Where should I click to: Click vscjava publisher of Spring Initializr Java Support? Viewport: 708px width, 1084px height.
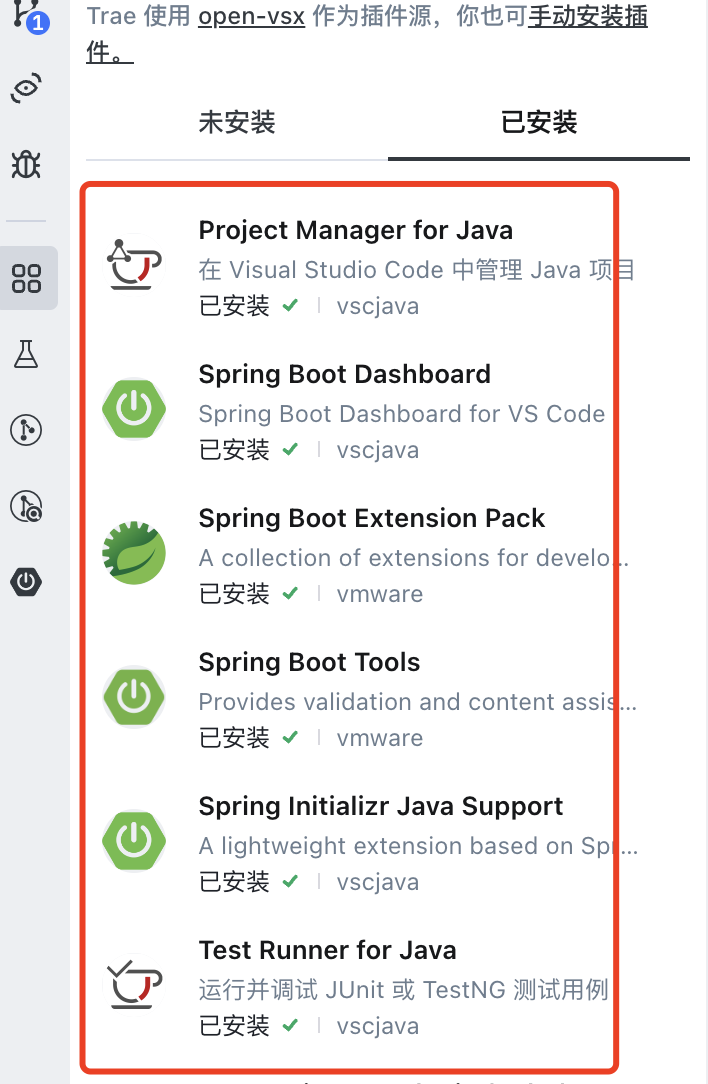pos(378,882)
